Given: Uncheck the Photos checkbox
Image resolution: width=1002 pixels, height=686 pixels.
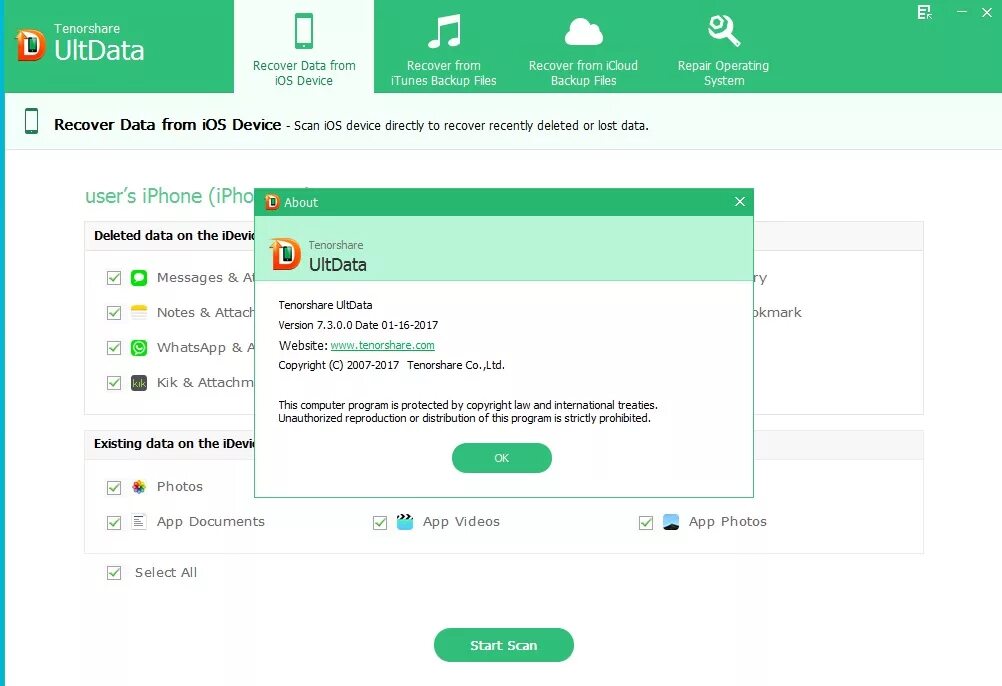Looking at the screenshot, I should pyautogui.click(x=114, y=488).
